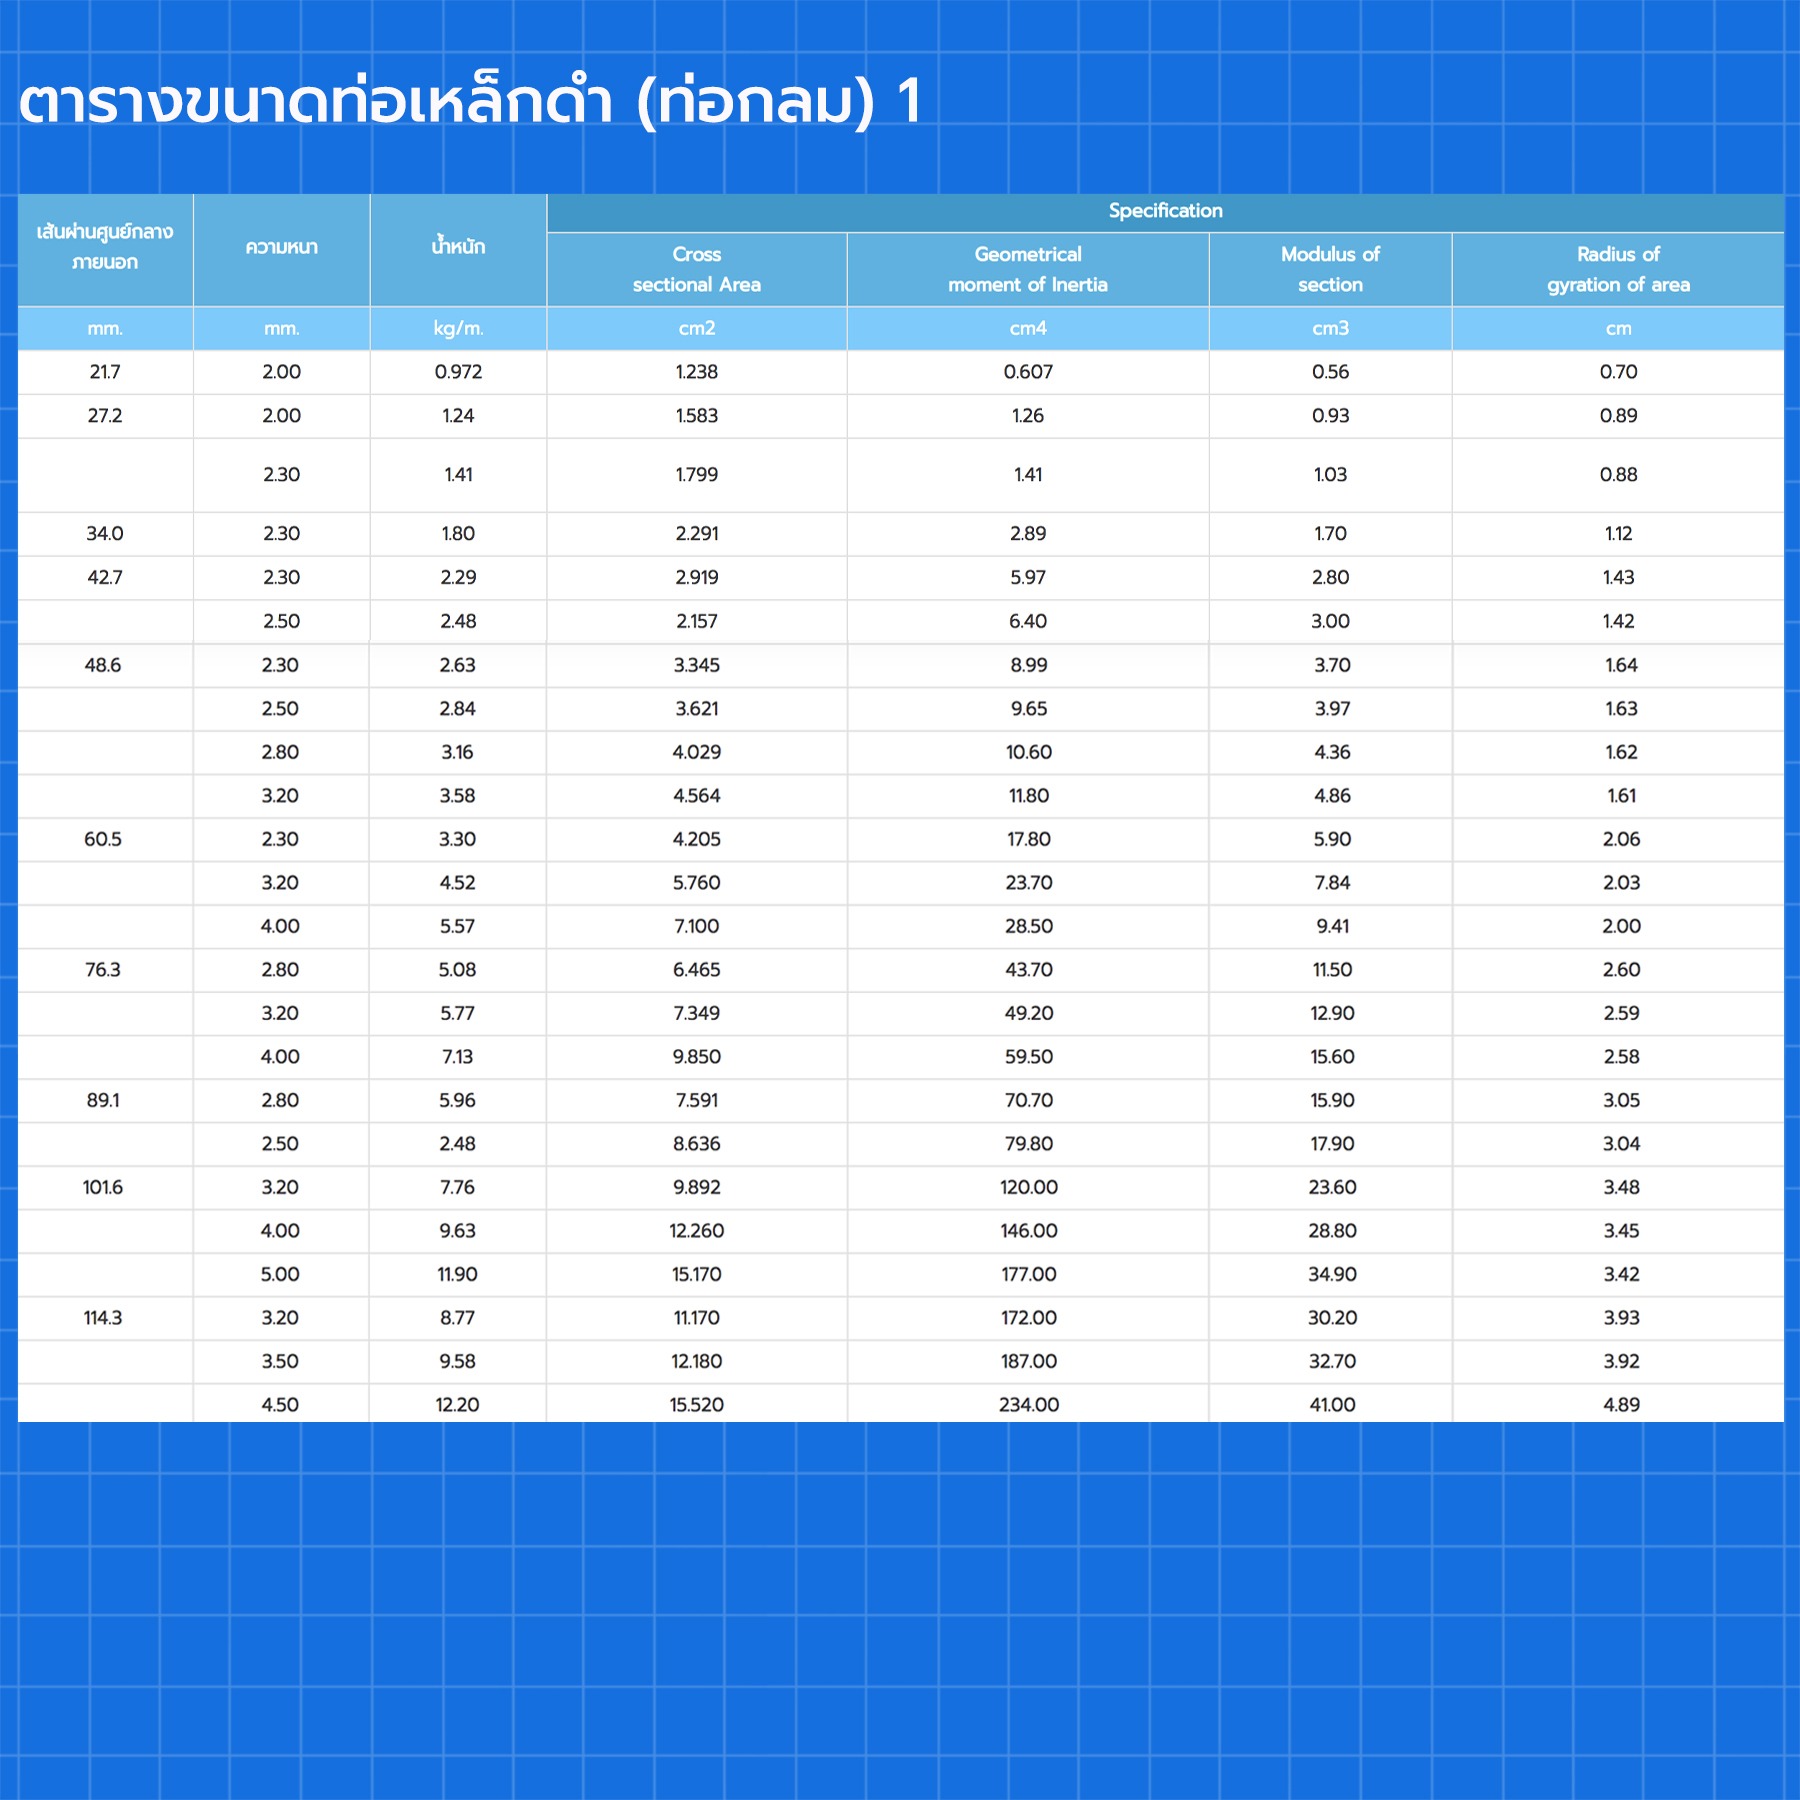
Task: Select outer diameter value '114.3'
Action: [103, 1318]
